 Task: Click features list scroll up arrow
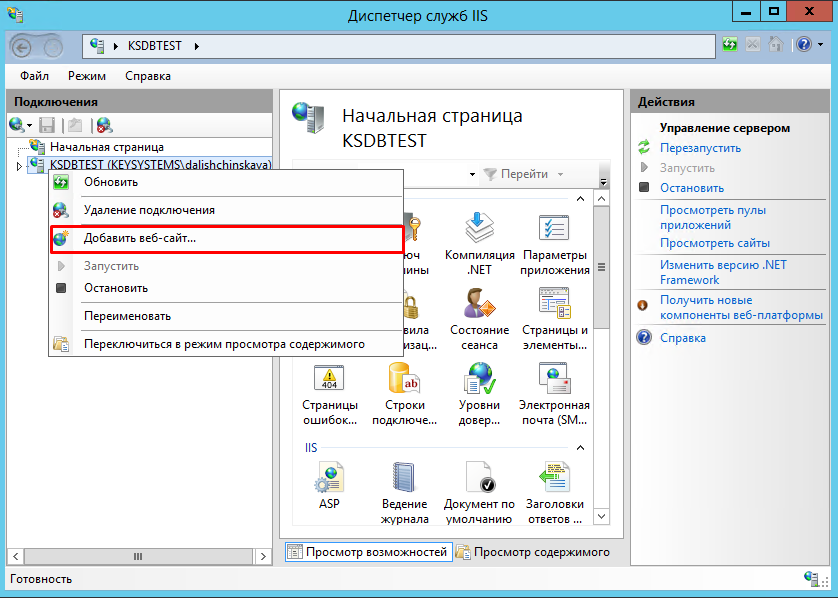(x=601, y=199)
